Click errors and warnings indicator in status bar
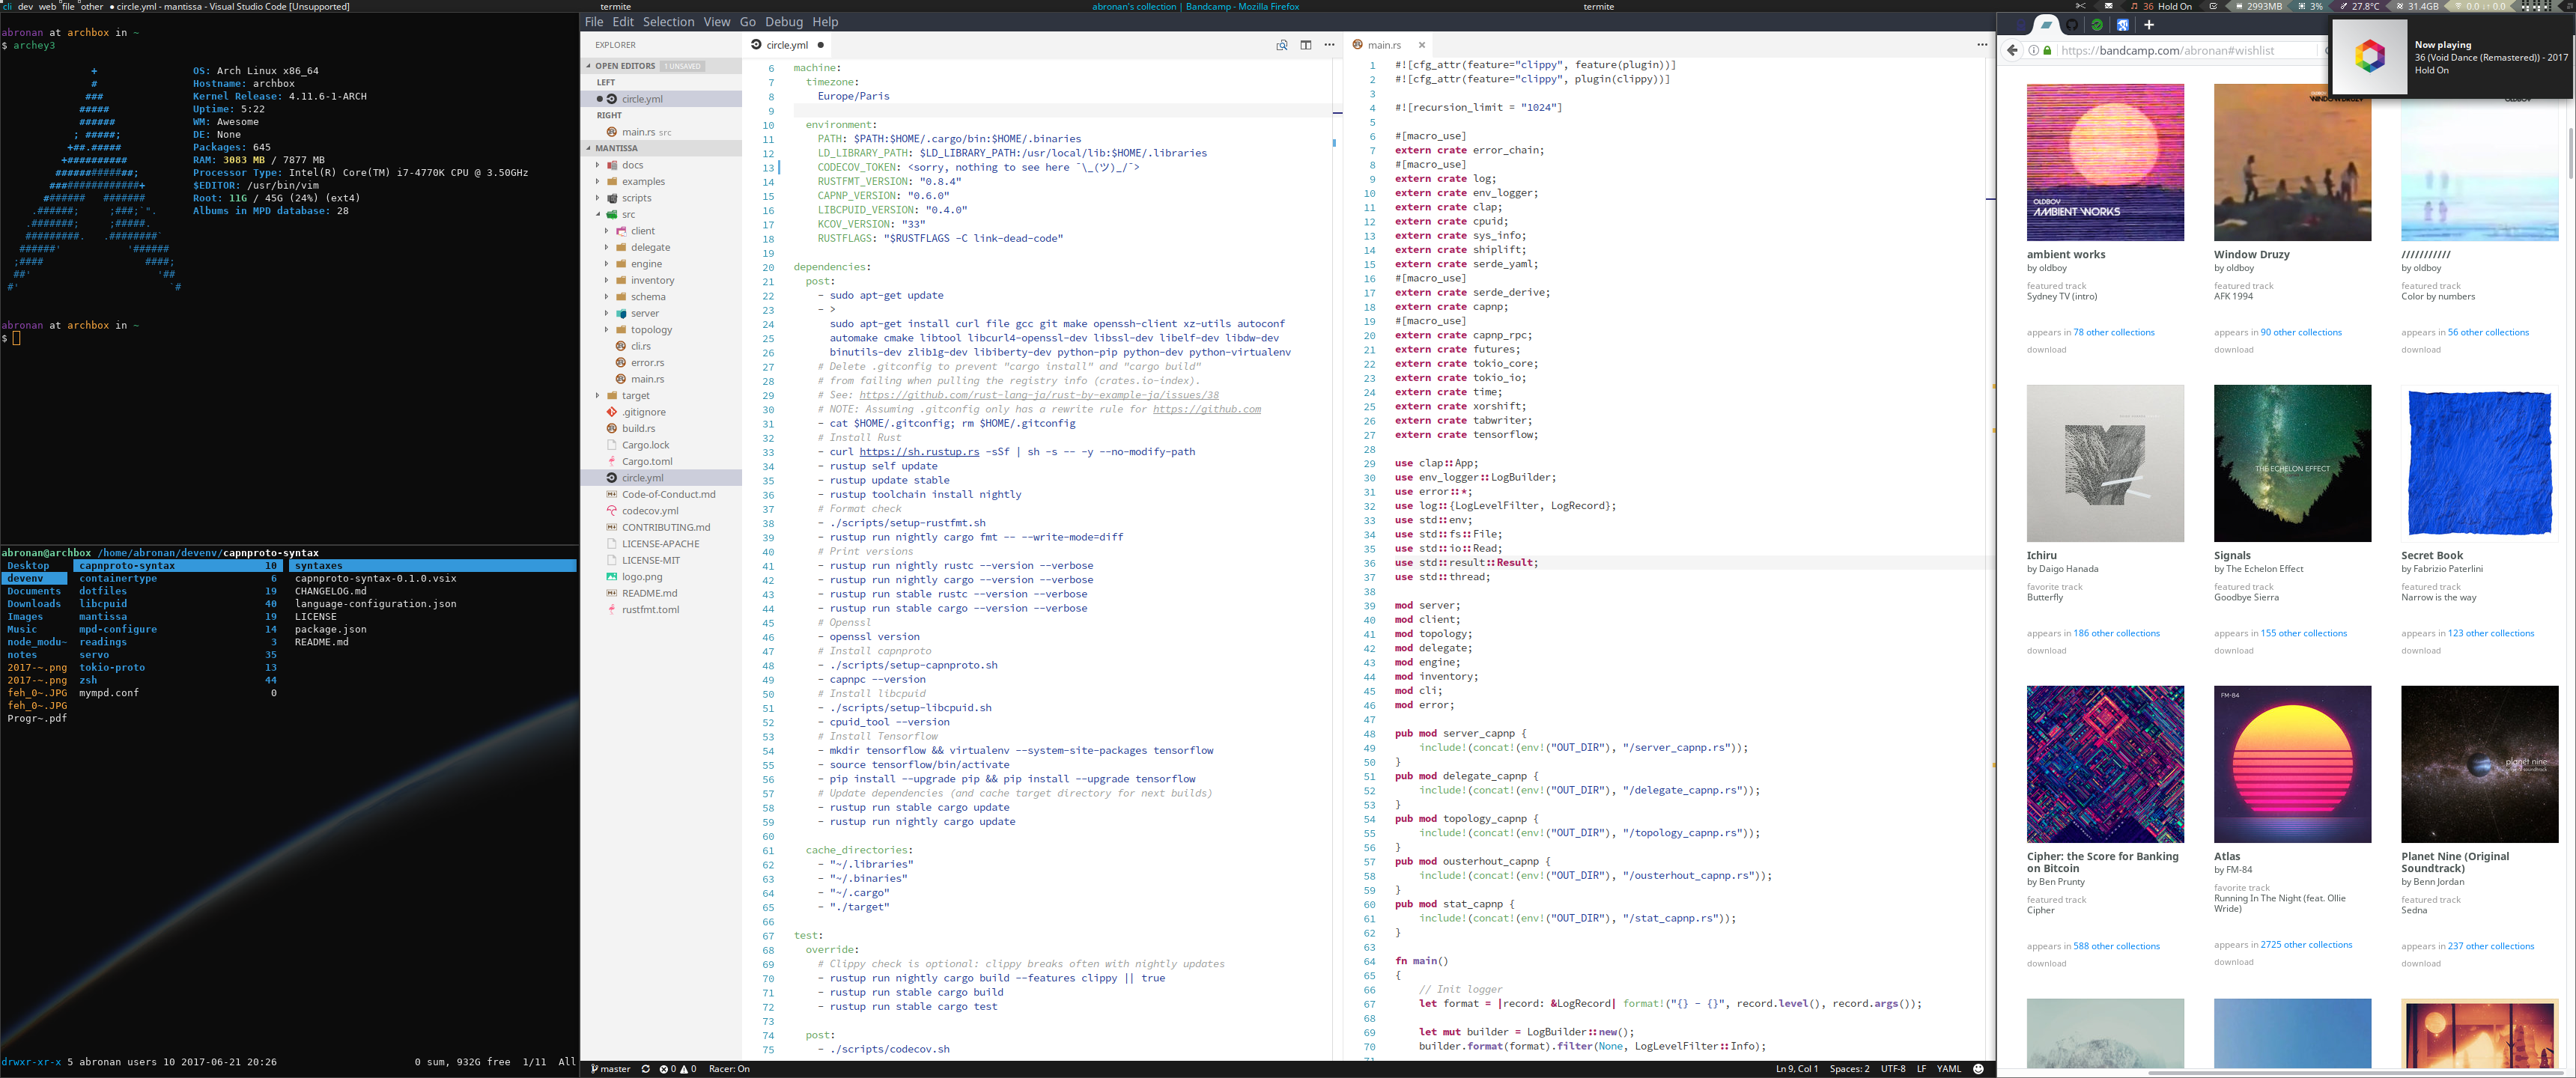This screenshot has width=2576, height=1078. tap(678, 1069)
